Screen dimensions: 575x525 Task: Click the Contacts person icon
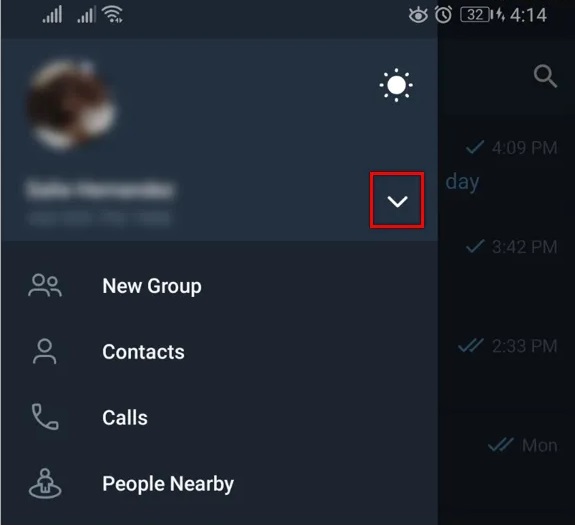(45, 352)
